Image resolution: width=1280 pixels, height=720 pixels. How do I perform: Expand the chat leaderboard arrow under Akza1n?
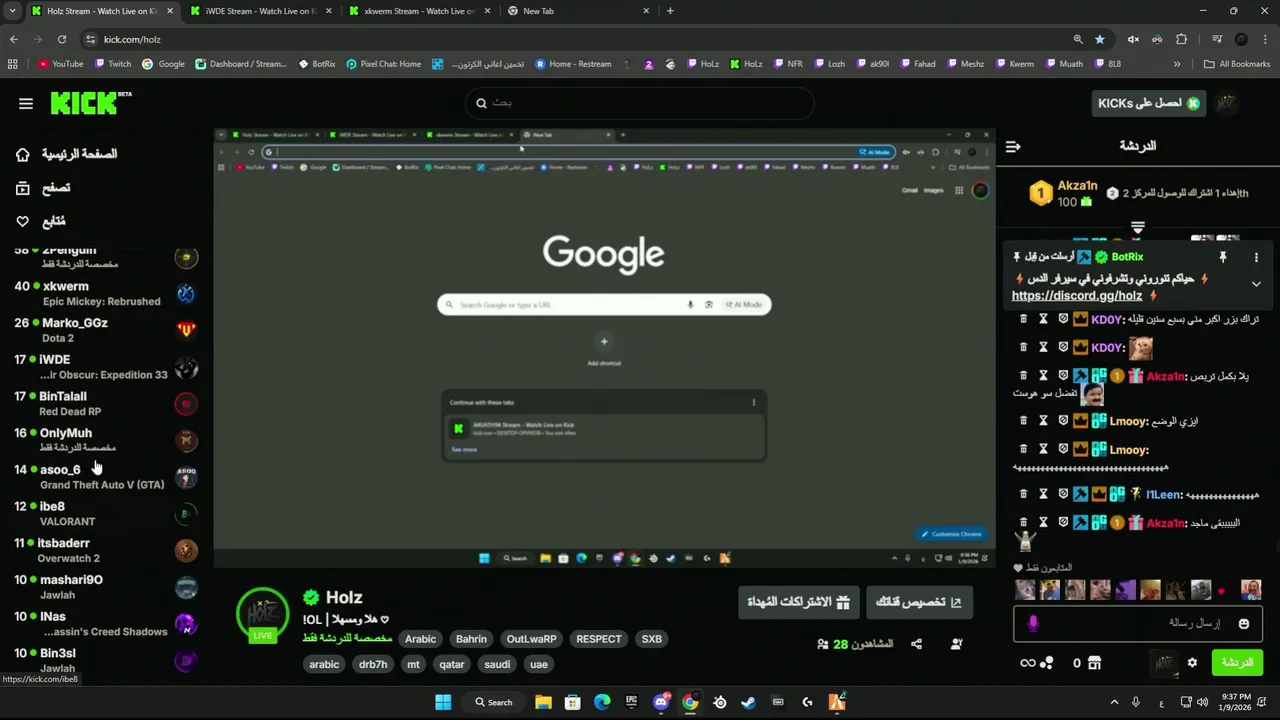[x=1137, y=227]
